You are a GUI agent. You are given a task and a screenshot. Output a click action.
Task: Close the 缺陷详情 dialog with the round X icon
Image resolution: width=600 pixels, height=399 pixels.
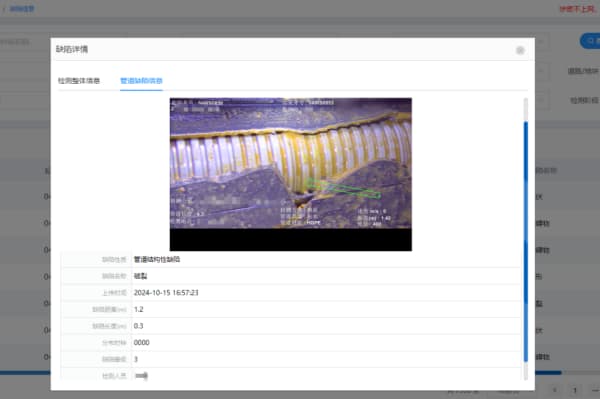[520, 50]
